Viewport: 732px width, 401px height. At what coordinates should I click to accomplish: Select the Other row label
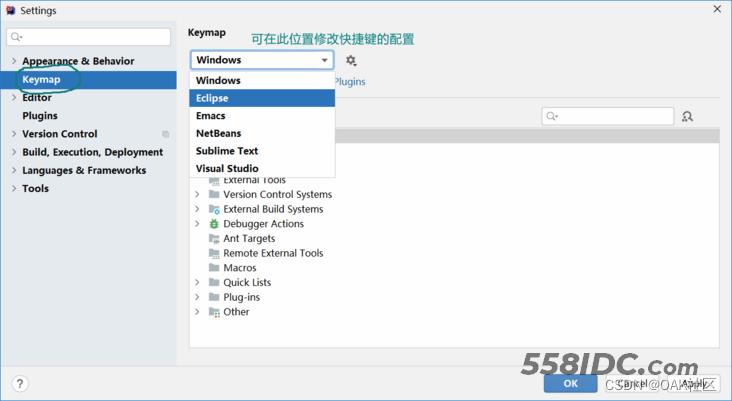pyautogui.click(x=236, y=312)
